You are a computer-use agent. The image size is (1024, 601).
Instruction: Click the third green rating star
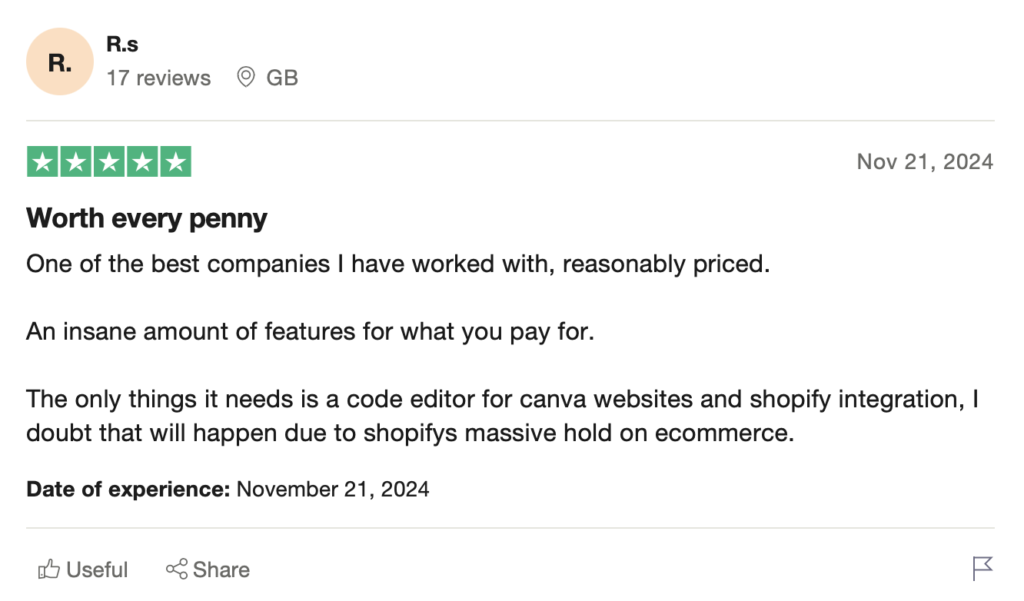(108, 162)
